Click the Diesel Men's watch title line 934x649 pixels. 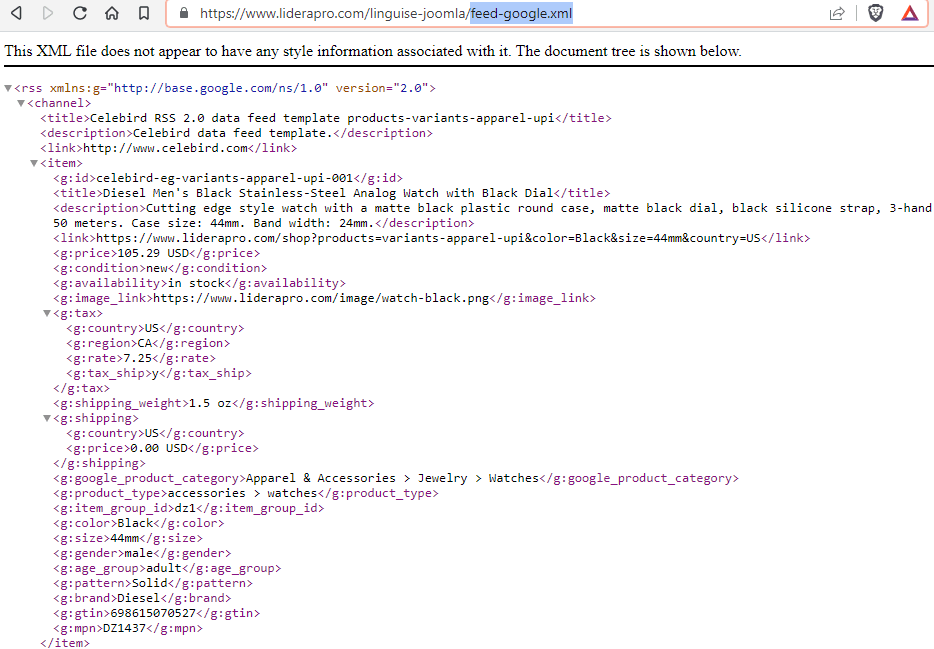[331, 193]
